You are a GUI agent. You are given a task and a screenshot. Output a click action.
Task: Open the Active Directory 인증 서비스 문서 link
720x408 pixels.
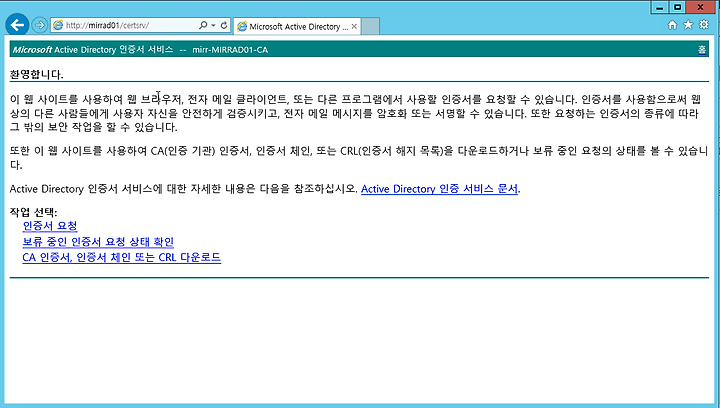tap(439, 189)
